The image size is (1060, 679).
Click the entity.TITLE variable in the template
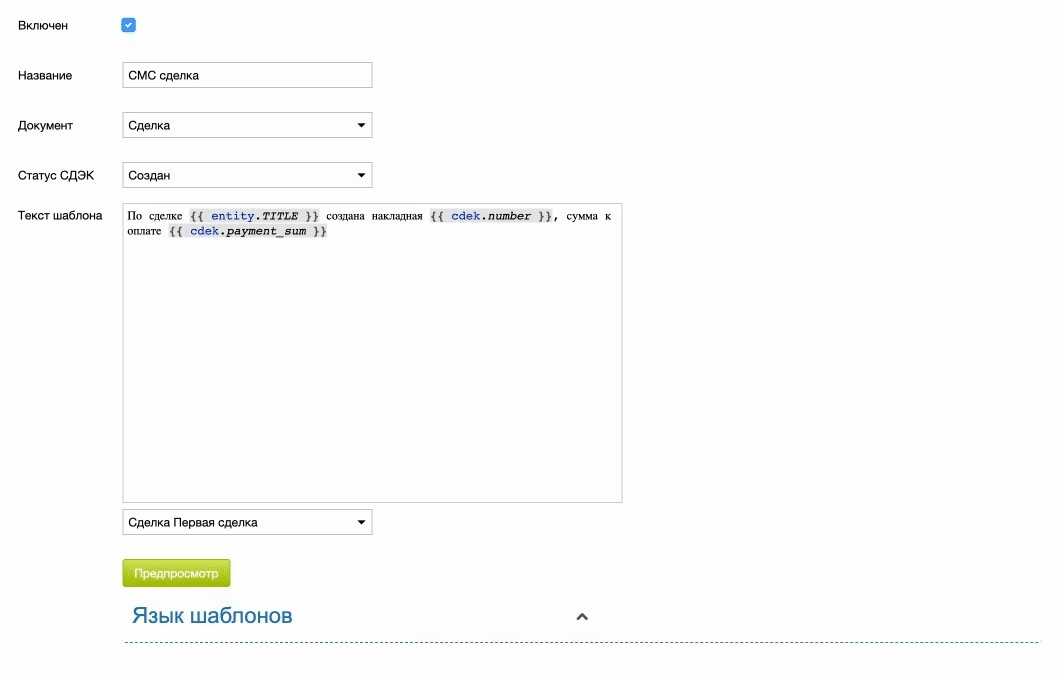254,216
